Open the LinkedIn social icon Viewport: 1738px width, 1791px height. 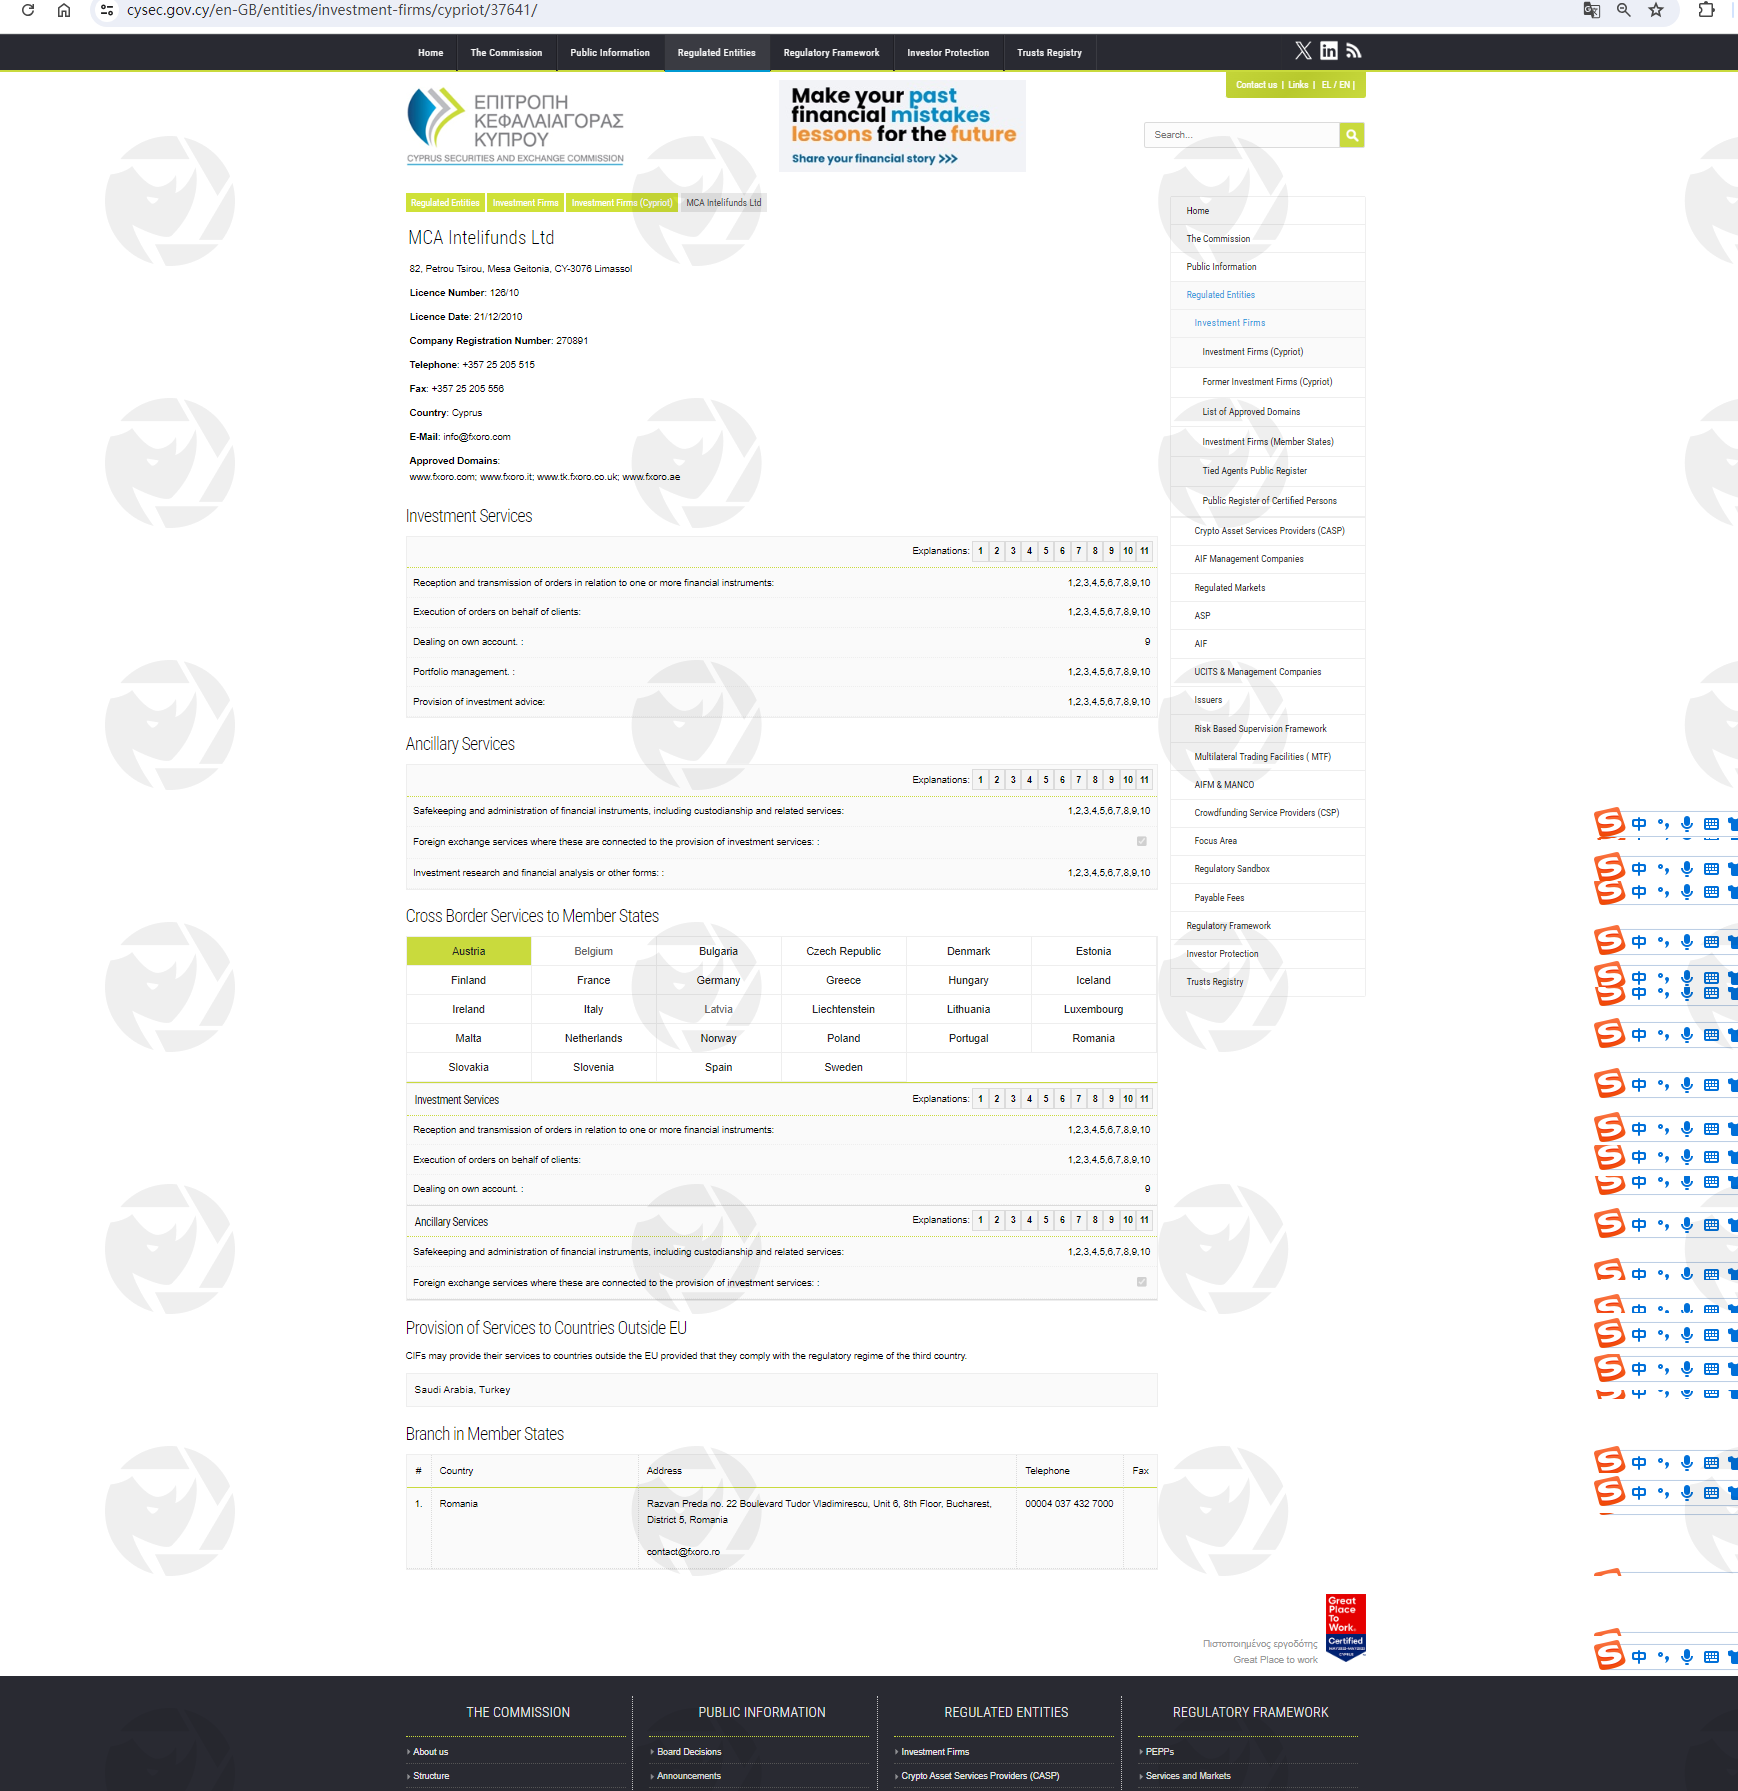1328,51
